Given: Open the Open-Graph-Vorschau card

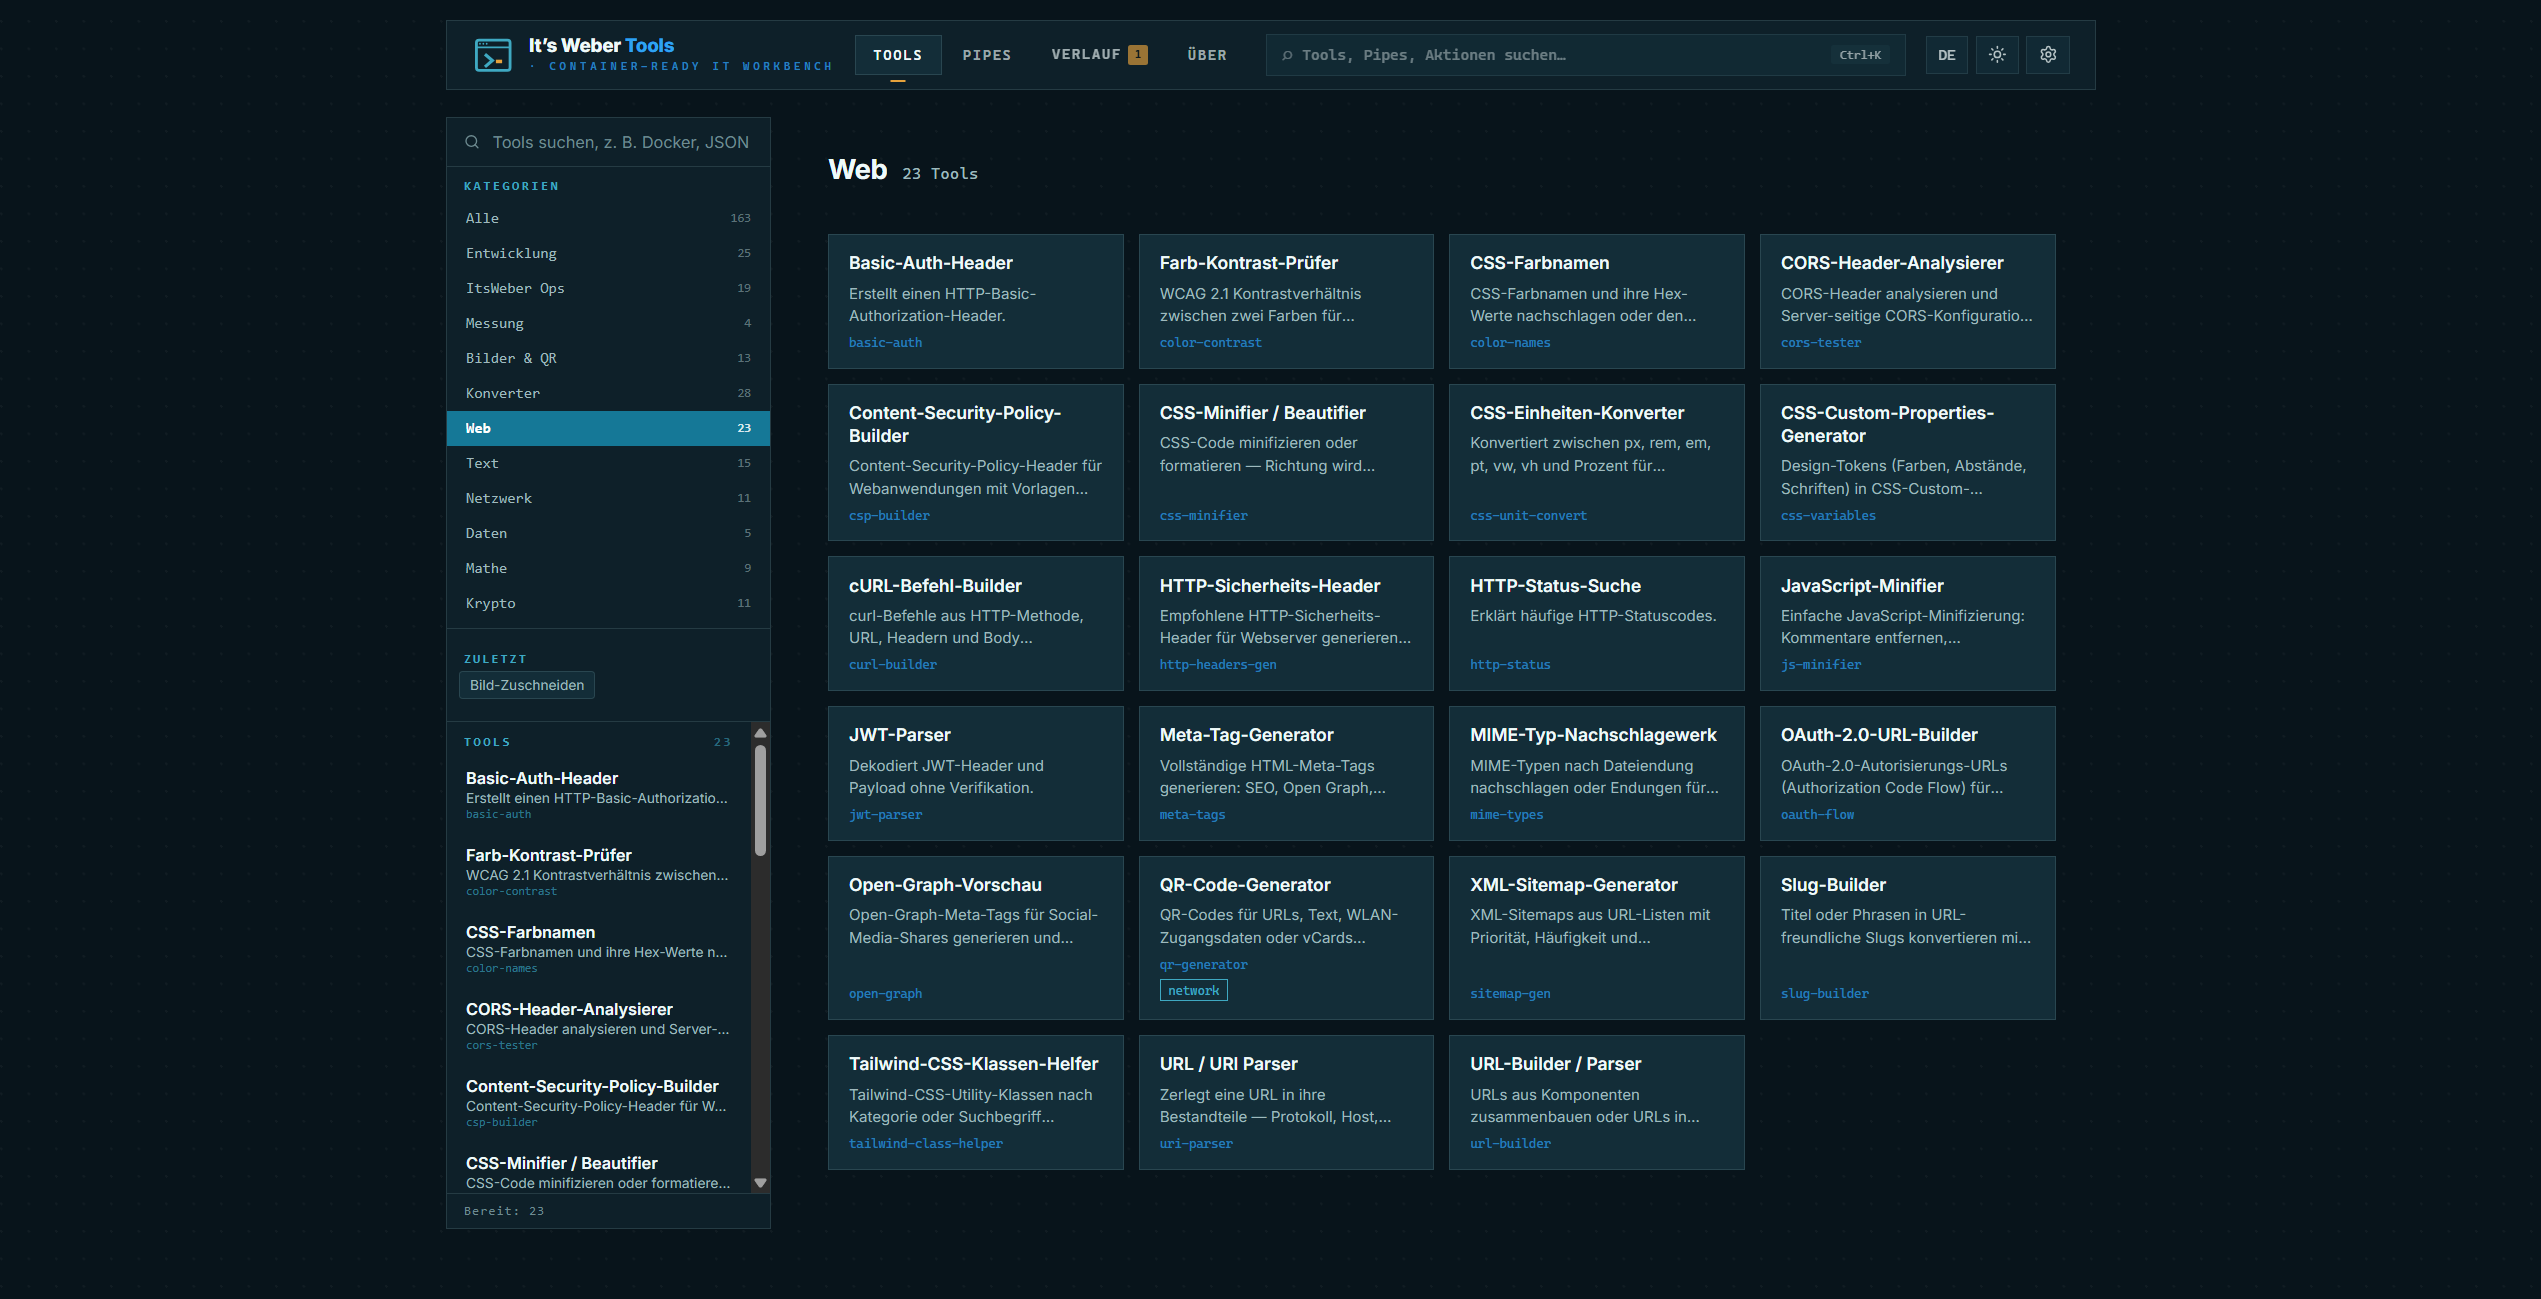Looking at the screenshot, I should click(x=975, y=937).
